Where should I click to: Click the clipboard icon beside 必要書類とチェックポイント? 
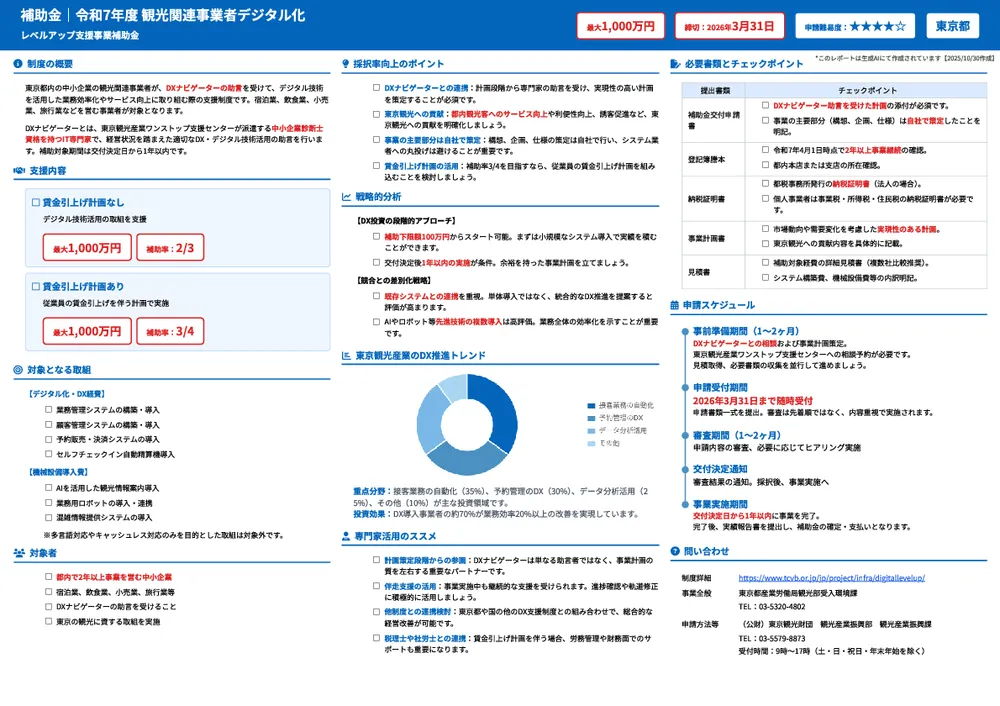click(x=675, y=64)
